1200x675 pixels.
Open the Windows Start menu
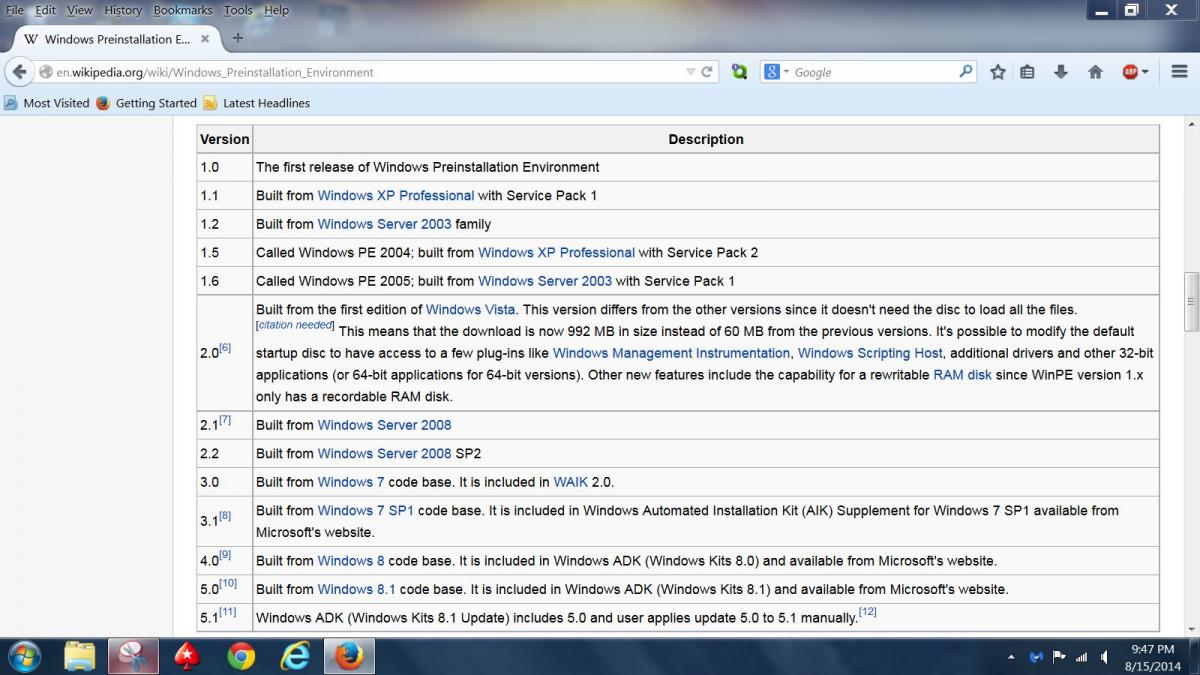click(23, 656)
